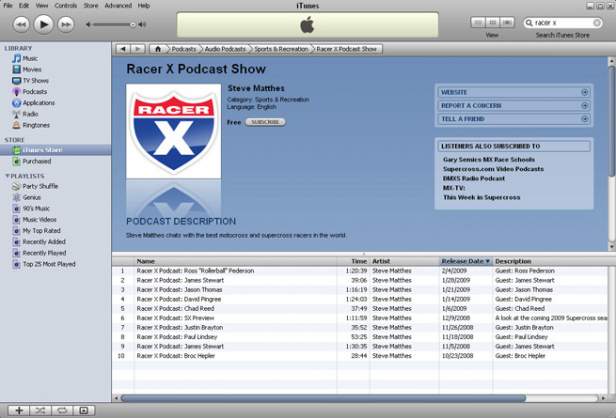Click Report a Concern
Viewport: 616px width, 418px height.
514,106
